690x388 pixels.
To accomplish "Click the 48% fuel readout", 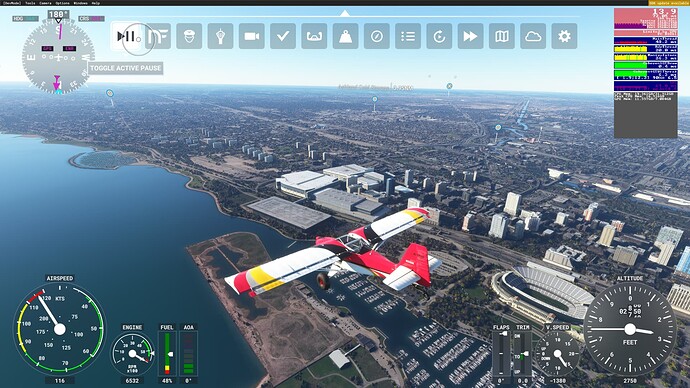I will [167, 381].
